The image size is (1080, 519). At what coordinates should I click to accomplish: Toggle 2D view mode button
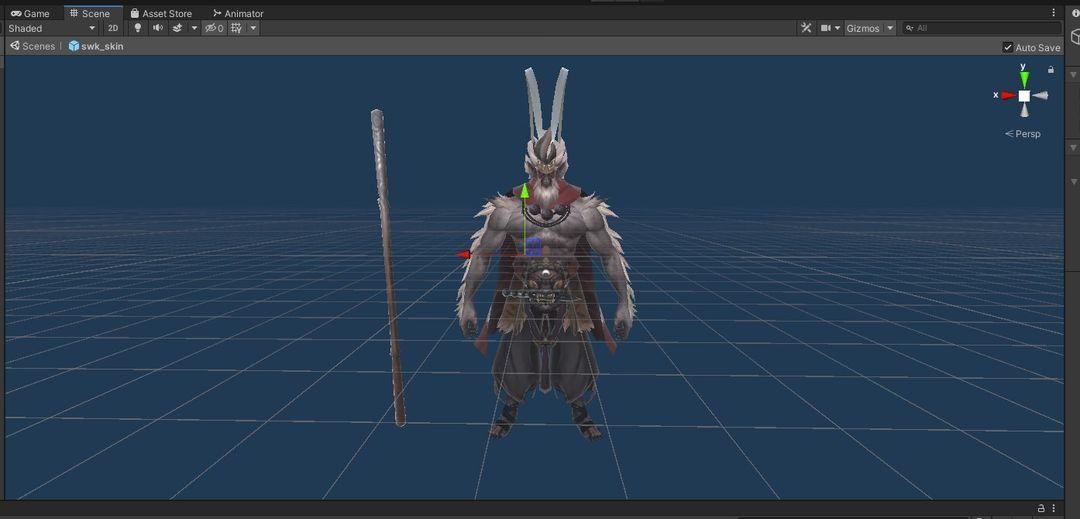tap(113, 28)
